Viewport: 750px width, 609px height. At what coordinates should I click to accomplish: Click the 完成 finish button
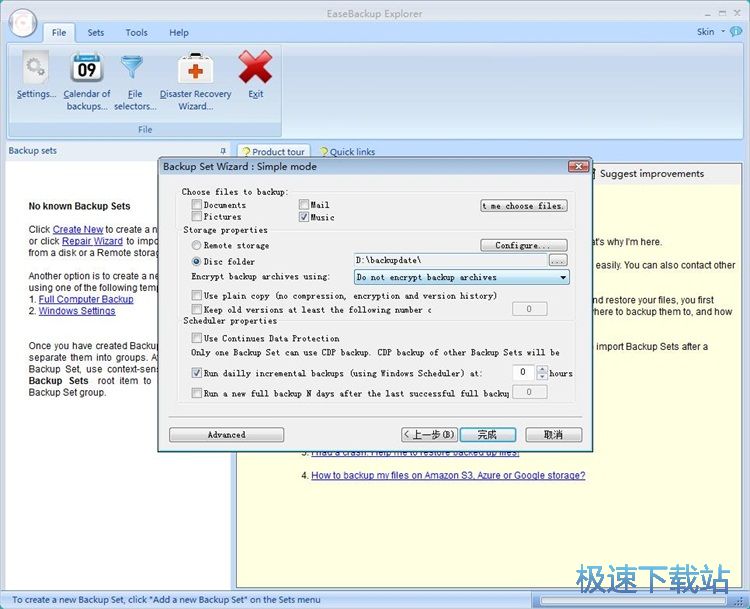[x=487, y=434]
